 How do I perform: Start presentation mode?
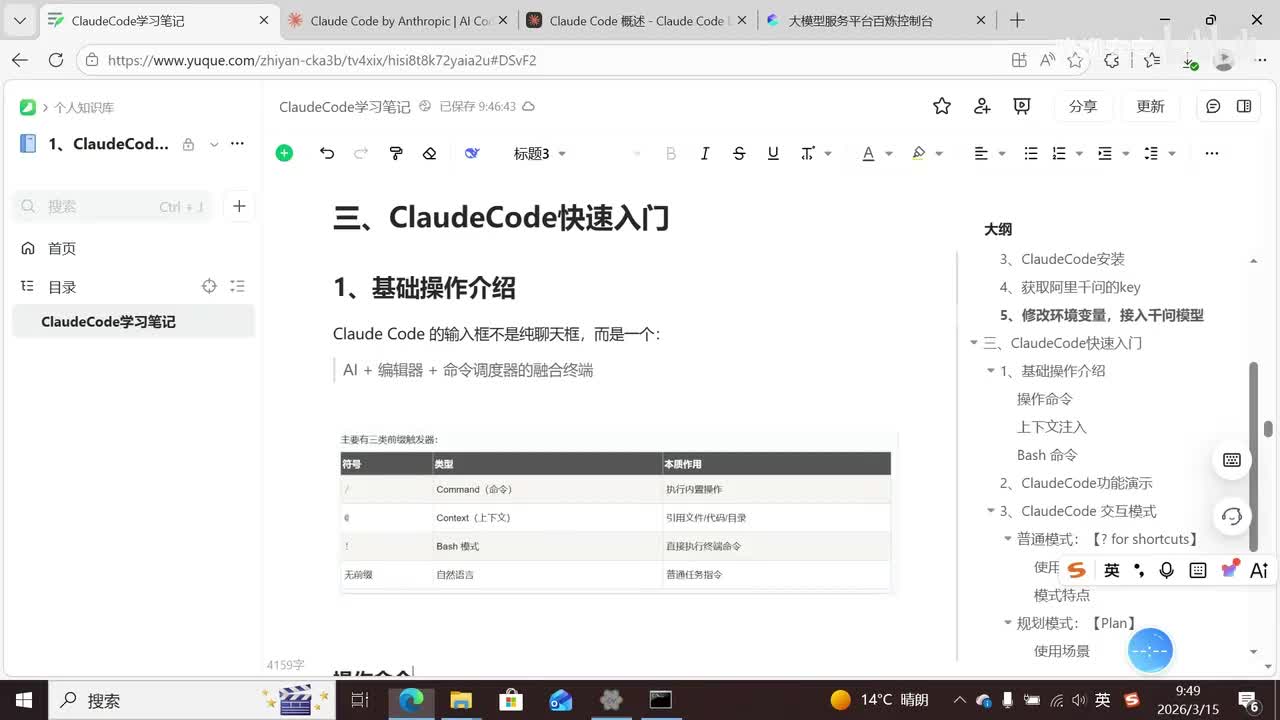click(x=1022, y=106)
